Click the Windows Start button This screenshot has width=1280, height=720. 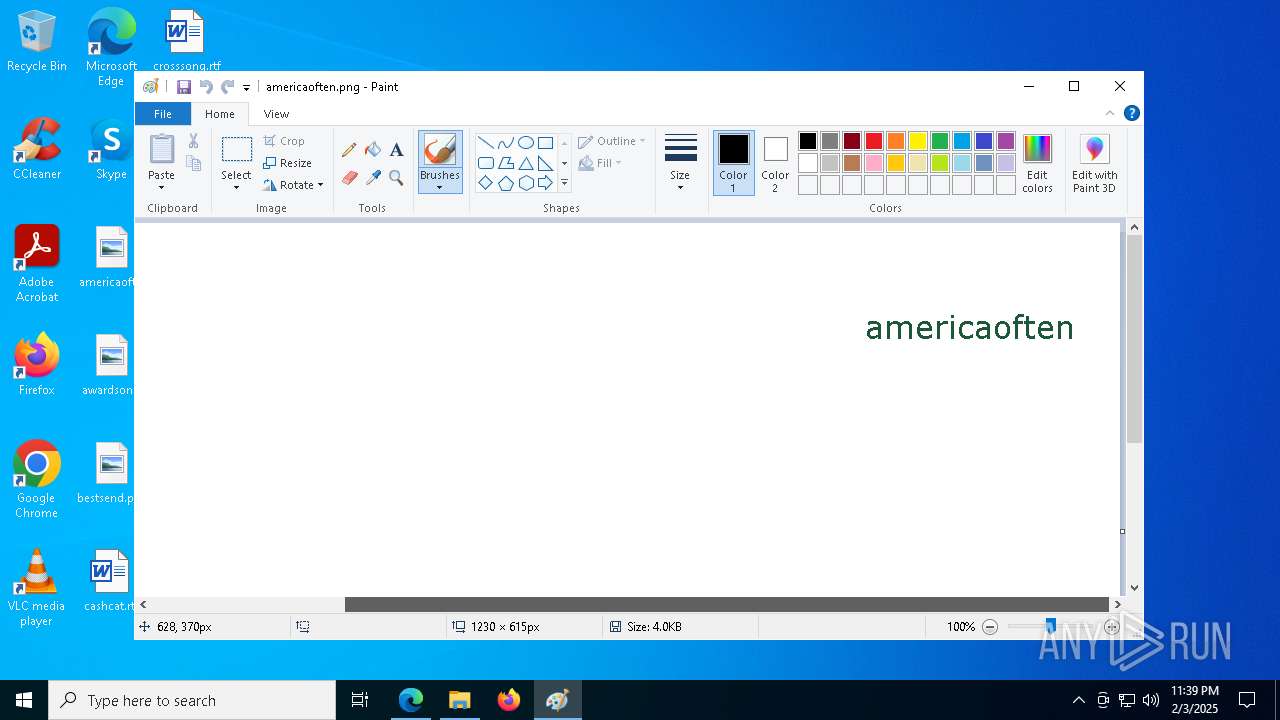point(24,700)
